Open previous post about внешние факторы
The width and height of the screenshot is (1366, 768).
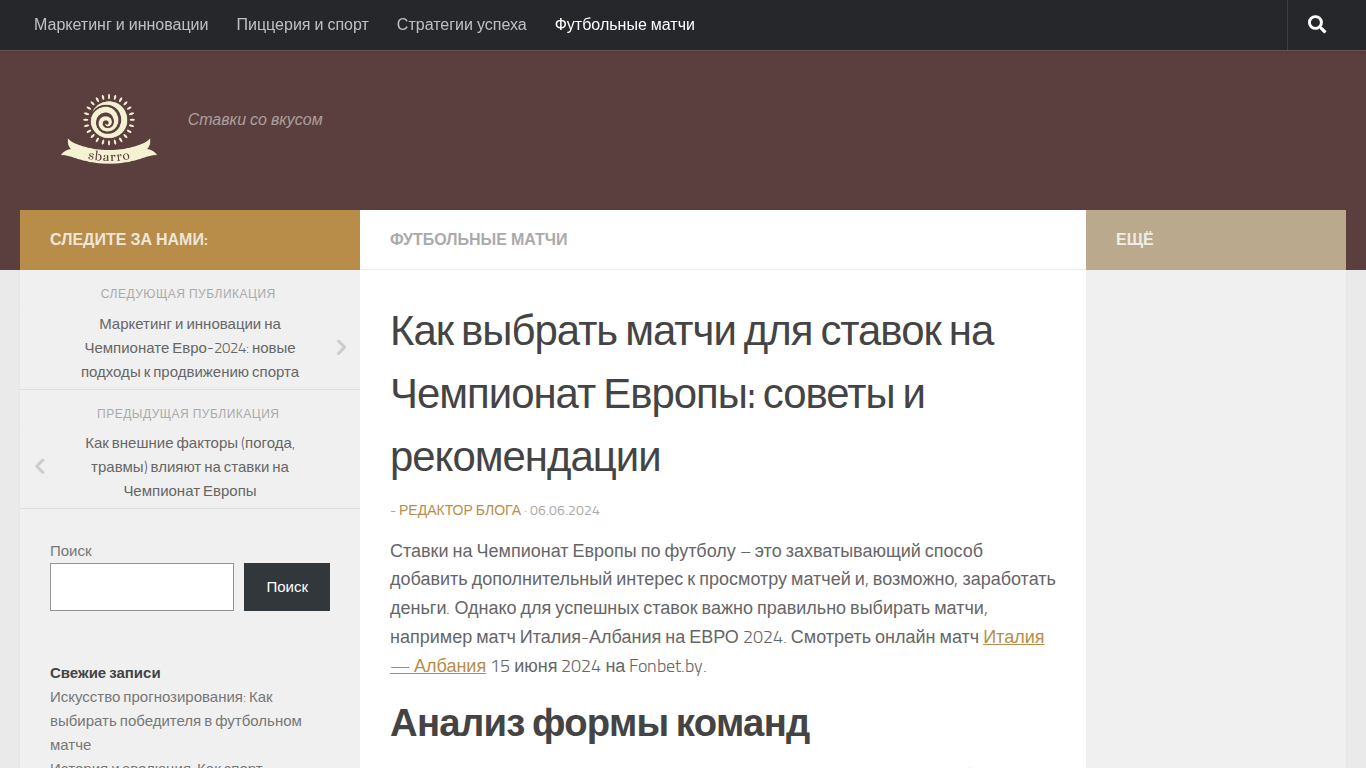point(190,467)
